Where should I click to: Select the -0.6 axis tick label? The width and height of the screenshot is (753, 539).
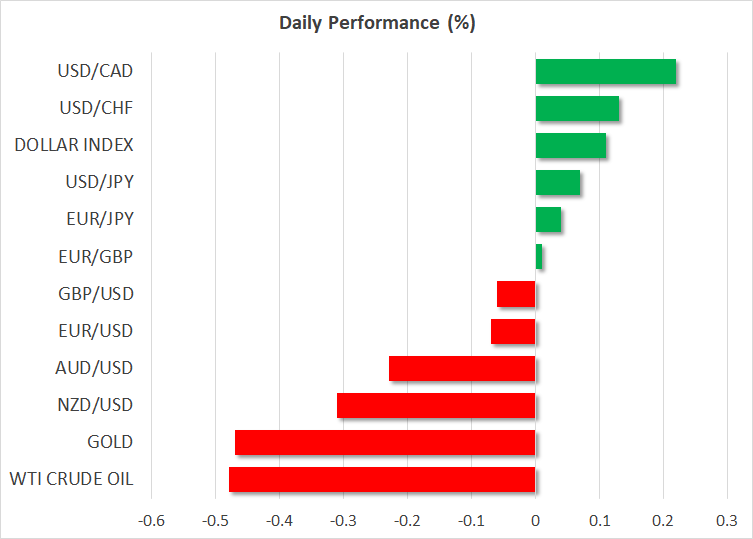tap(150, 520)
